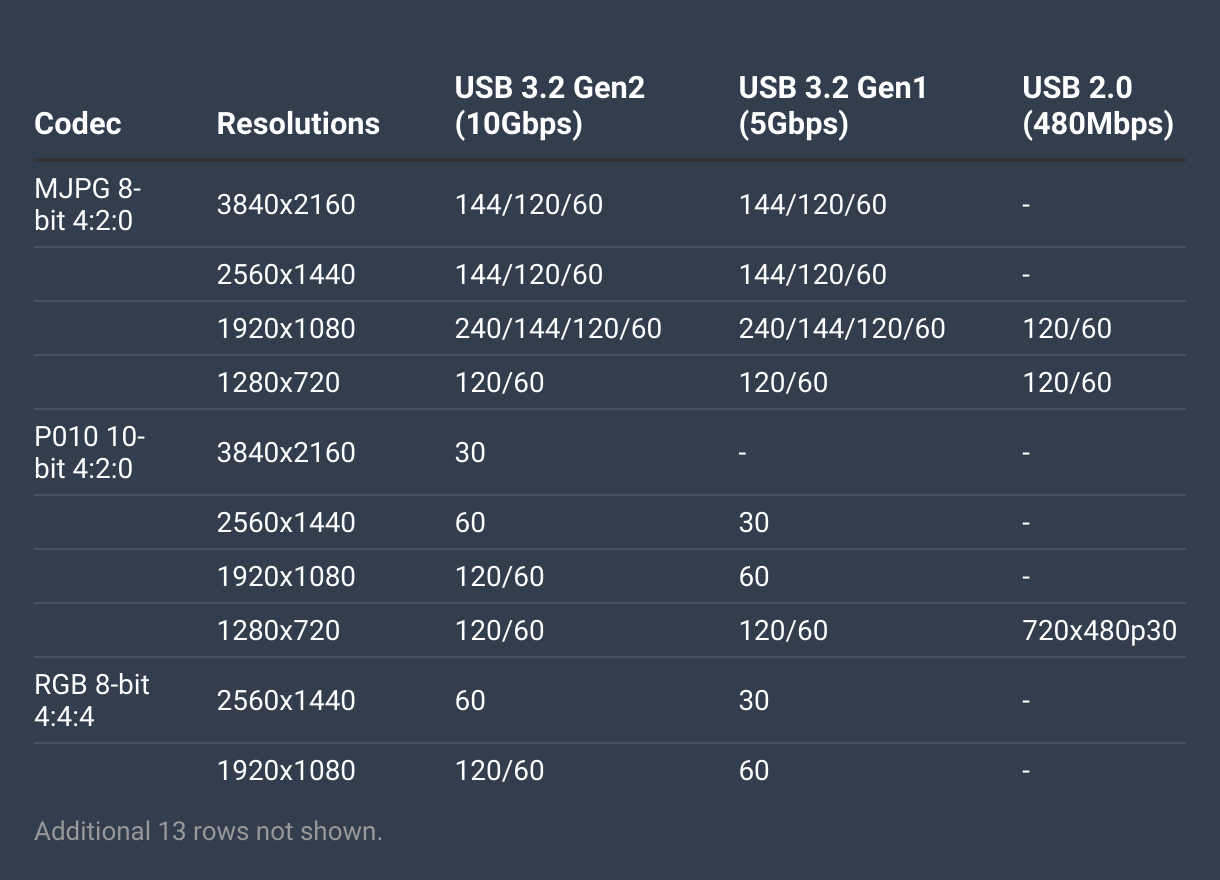The image size is (1220, 880).
Task: Select 3840x2160 resolution in the MJPG row
Action: point(286,205)
